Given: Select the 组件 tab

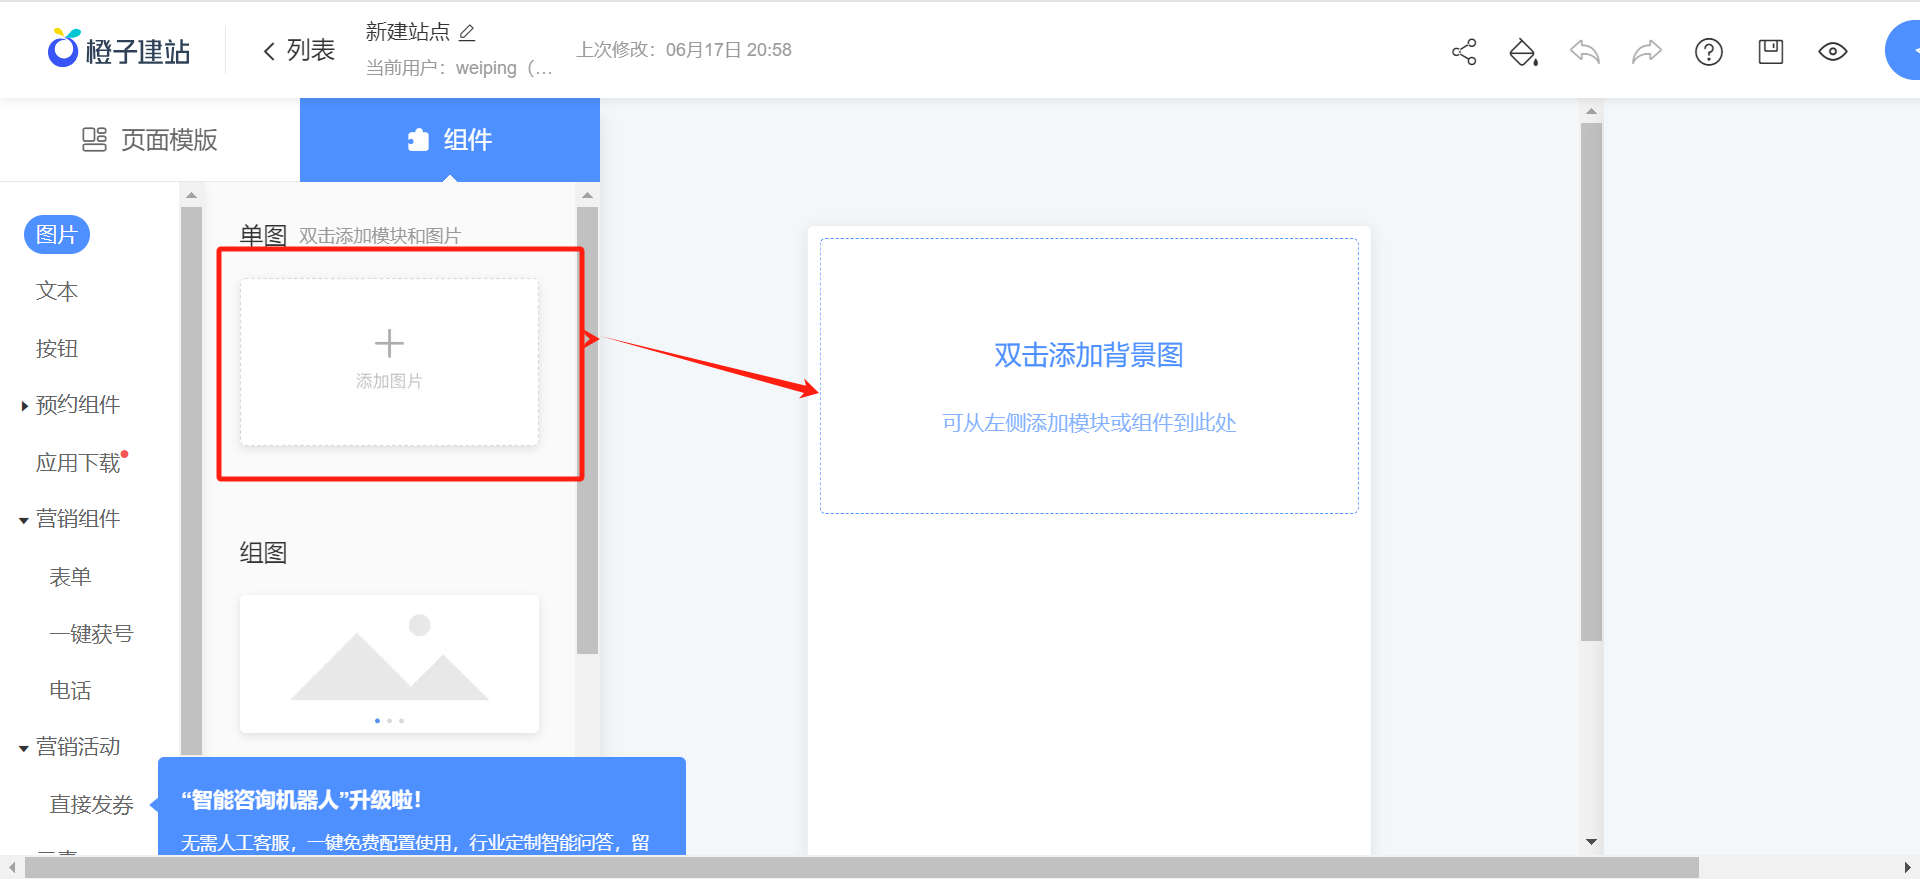Looking at the screenshot, I should 450,140.
